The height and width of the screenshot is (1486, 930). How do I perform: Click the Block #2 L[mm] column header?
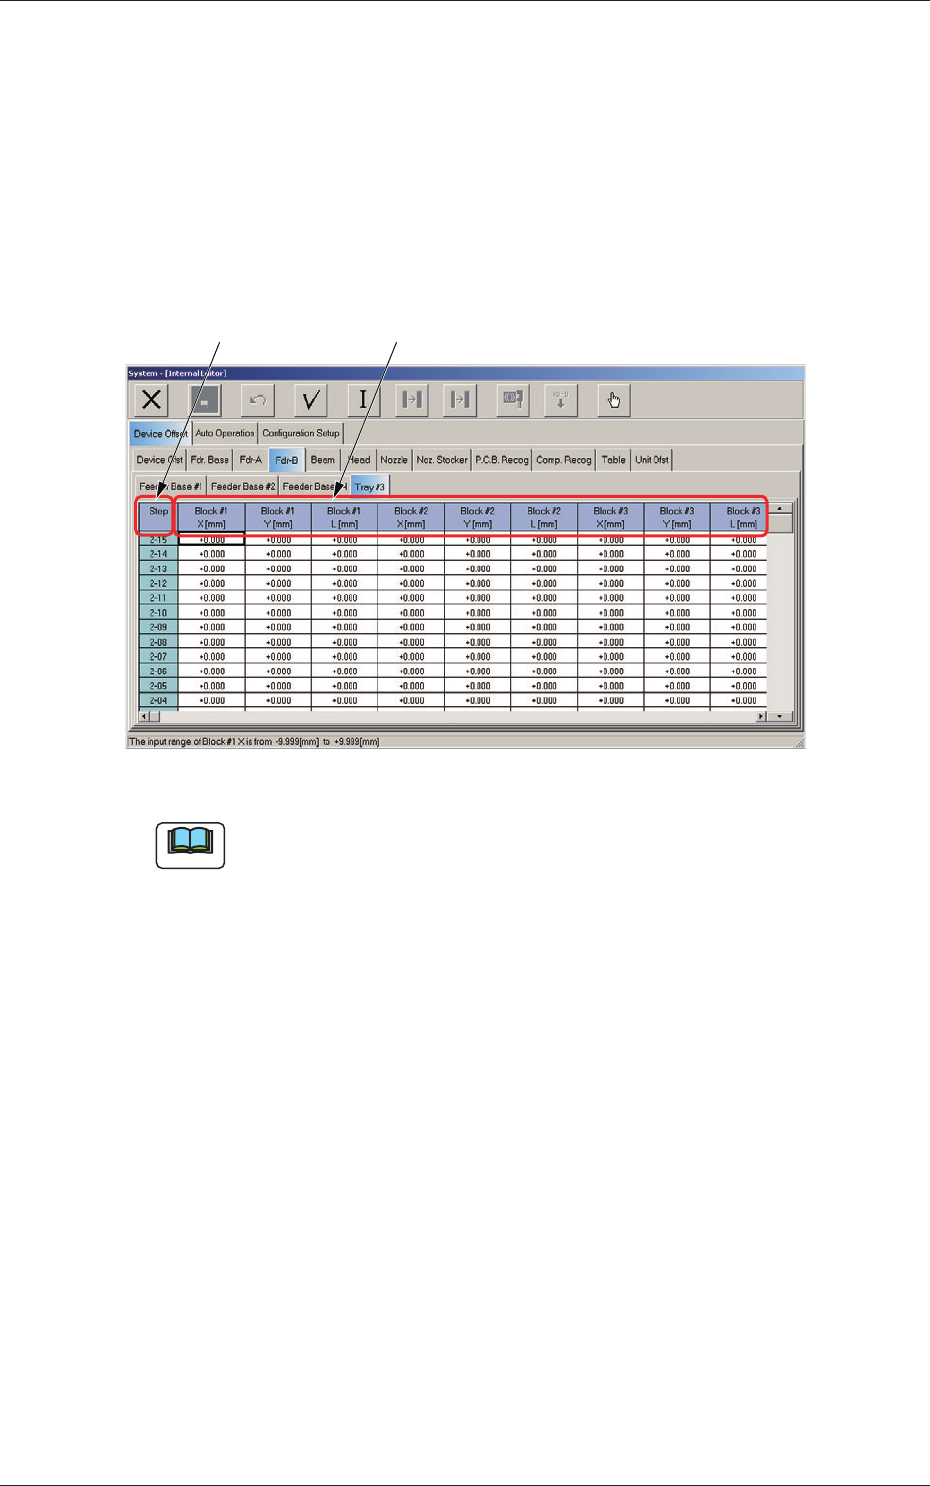[544, 517]
